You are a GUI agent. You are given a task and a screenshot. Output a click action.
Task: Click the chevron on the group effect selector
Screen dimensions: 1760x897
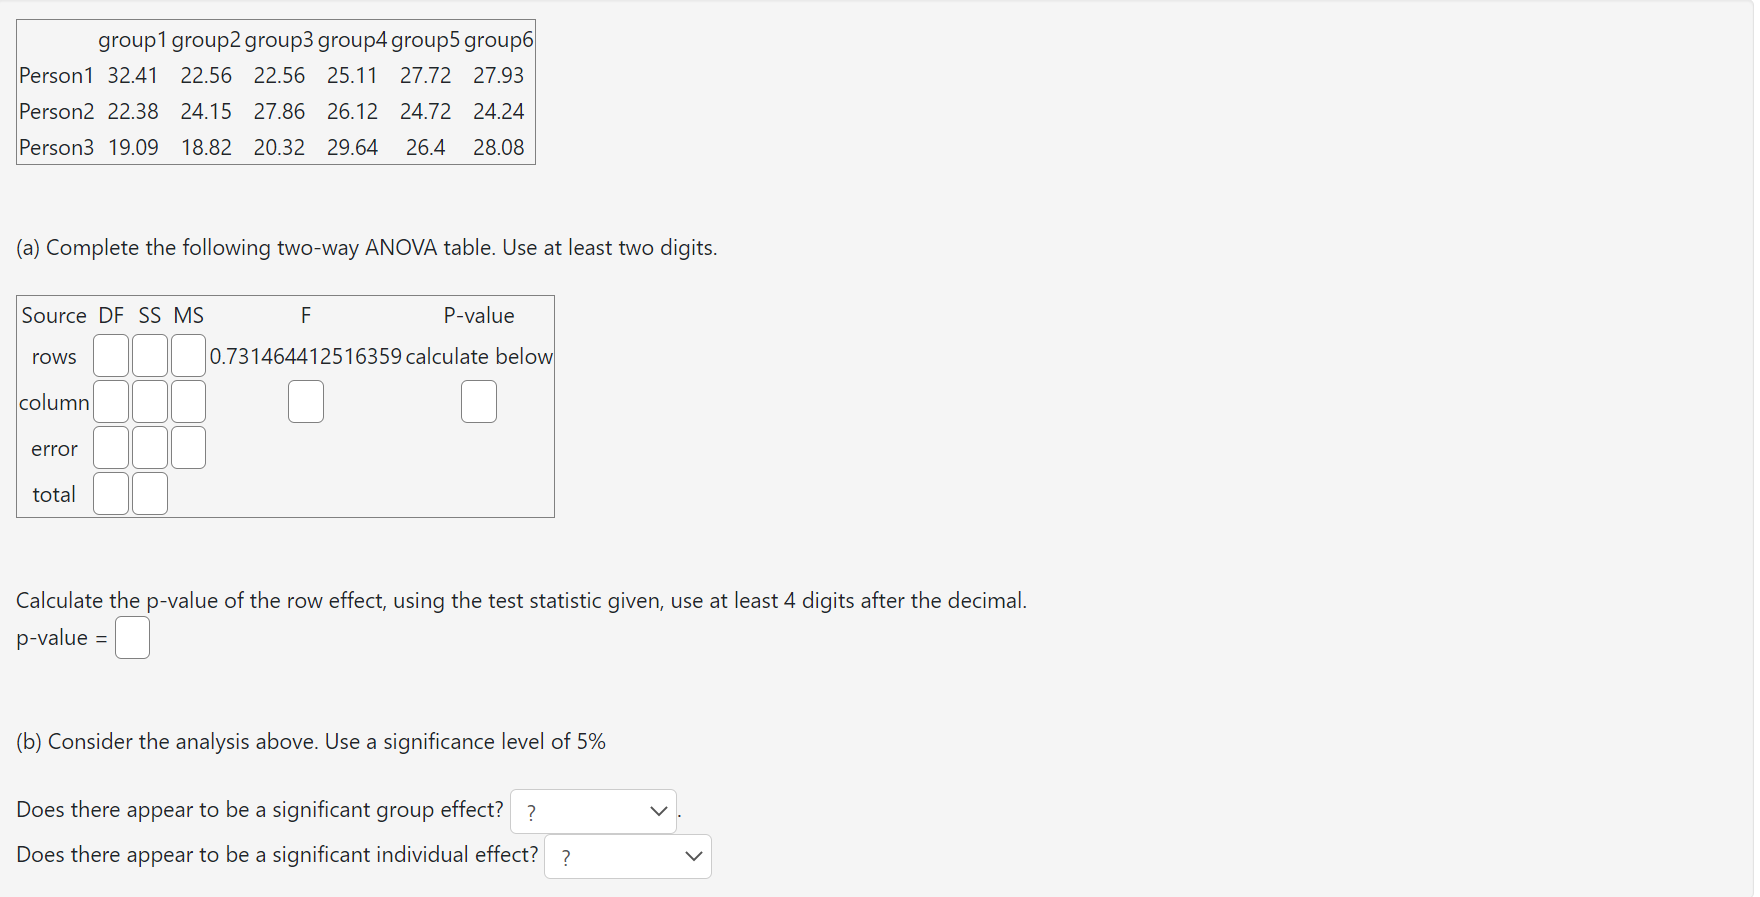click(x=658, y=811)
